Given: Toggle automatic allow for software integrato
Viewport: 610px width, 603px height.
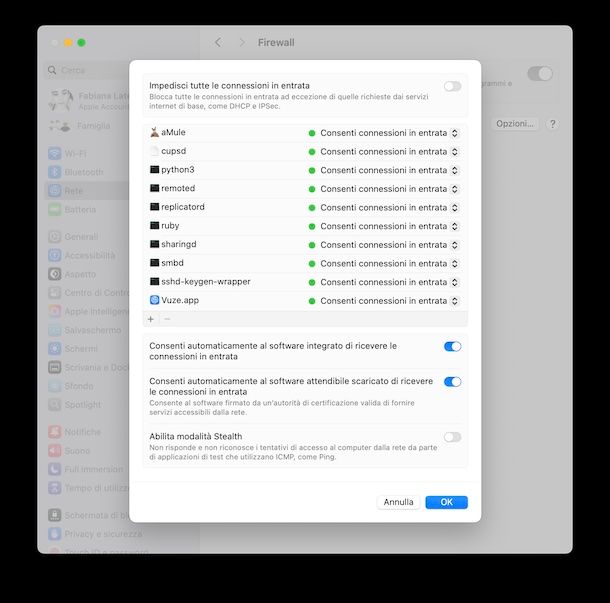Looking at the screenshot, I should 452,346.
